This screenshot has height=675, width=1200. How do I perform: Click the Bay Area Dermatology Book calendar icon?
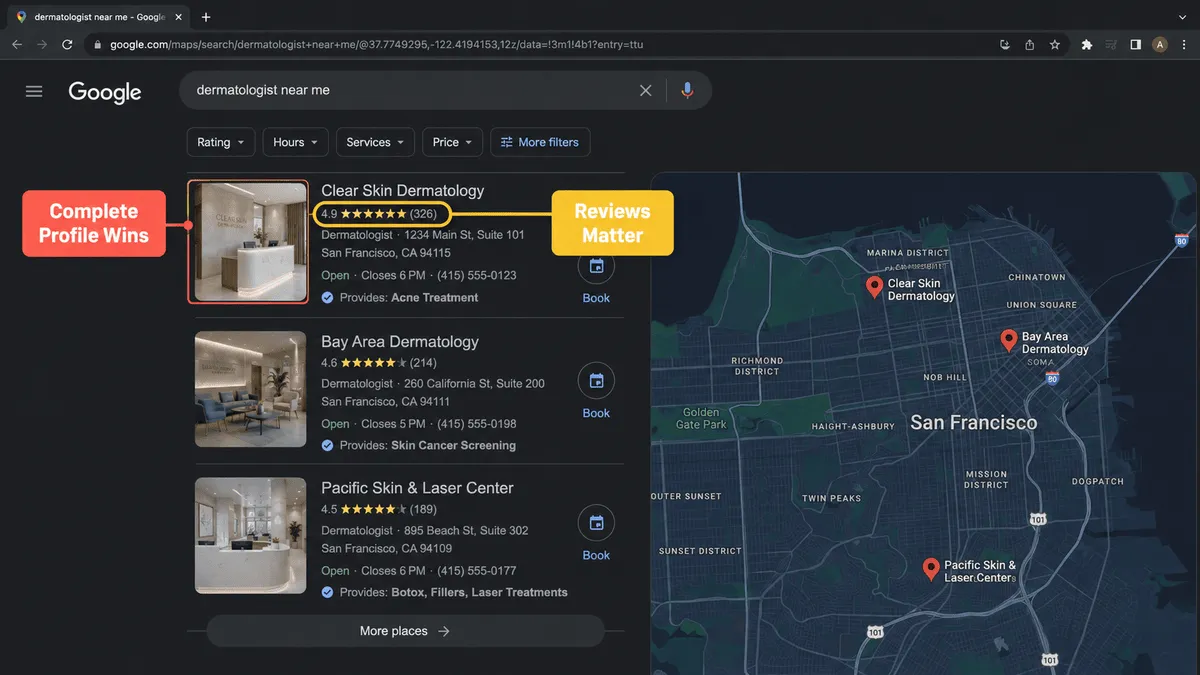(x=596, y=381)
